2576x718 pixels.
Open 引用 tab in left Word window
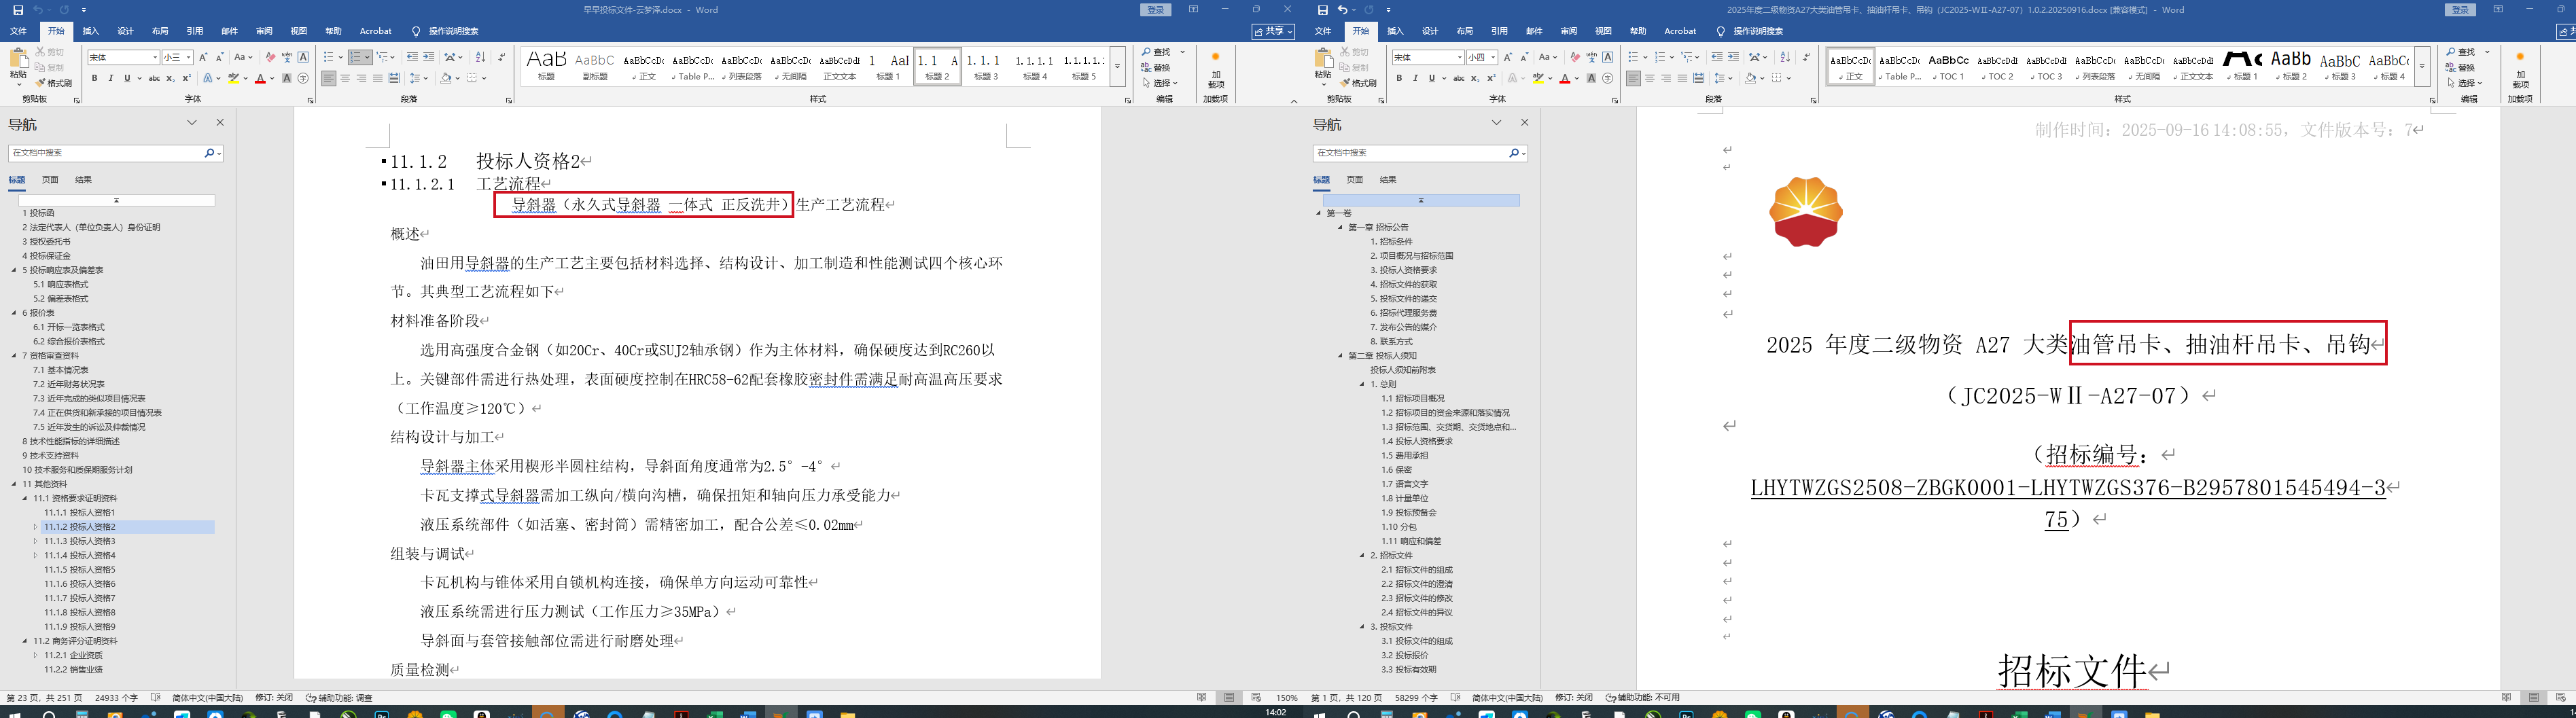195,31
